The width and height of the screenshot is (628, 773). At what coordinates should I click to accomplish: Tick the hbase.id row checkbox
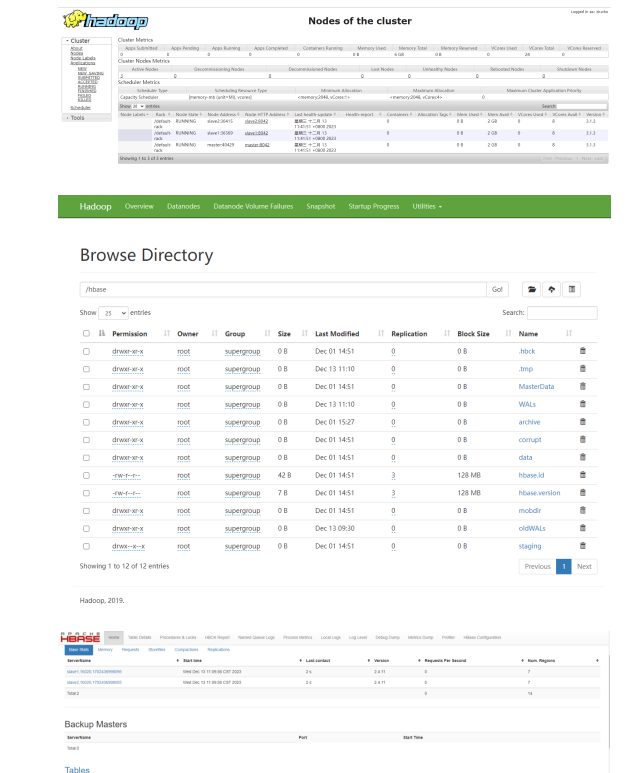(x=86, y=476)
